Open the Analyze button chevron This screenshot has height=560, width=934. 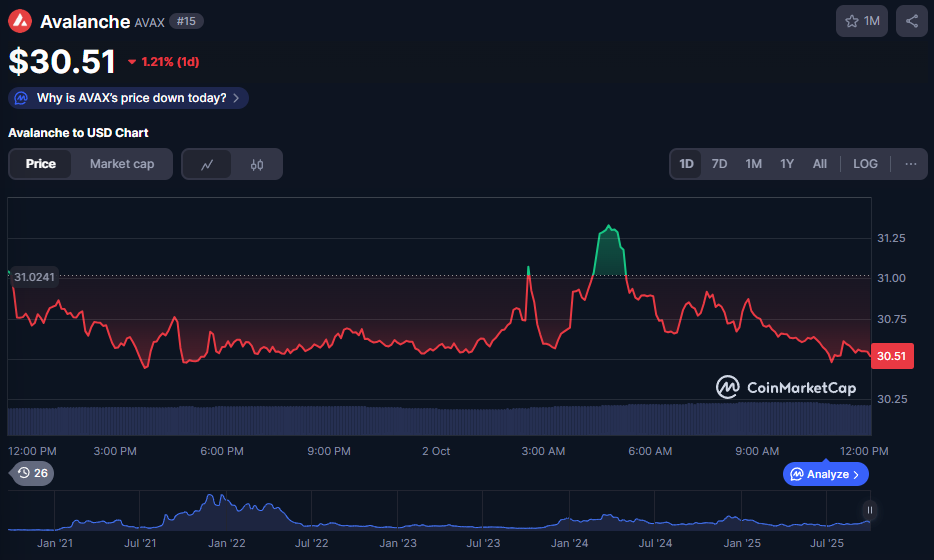[856, 475]
